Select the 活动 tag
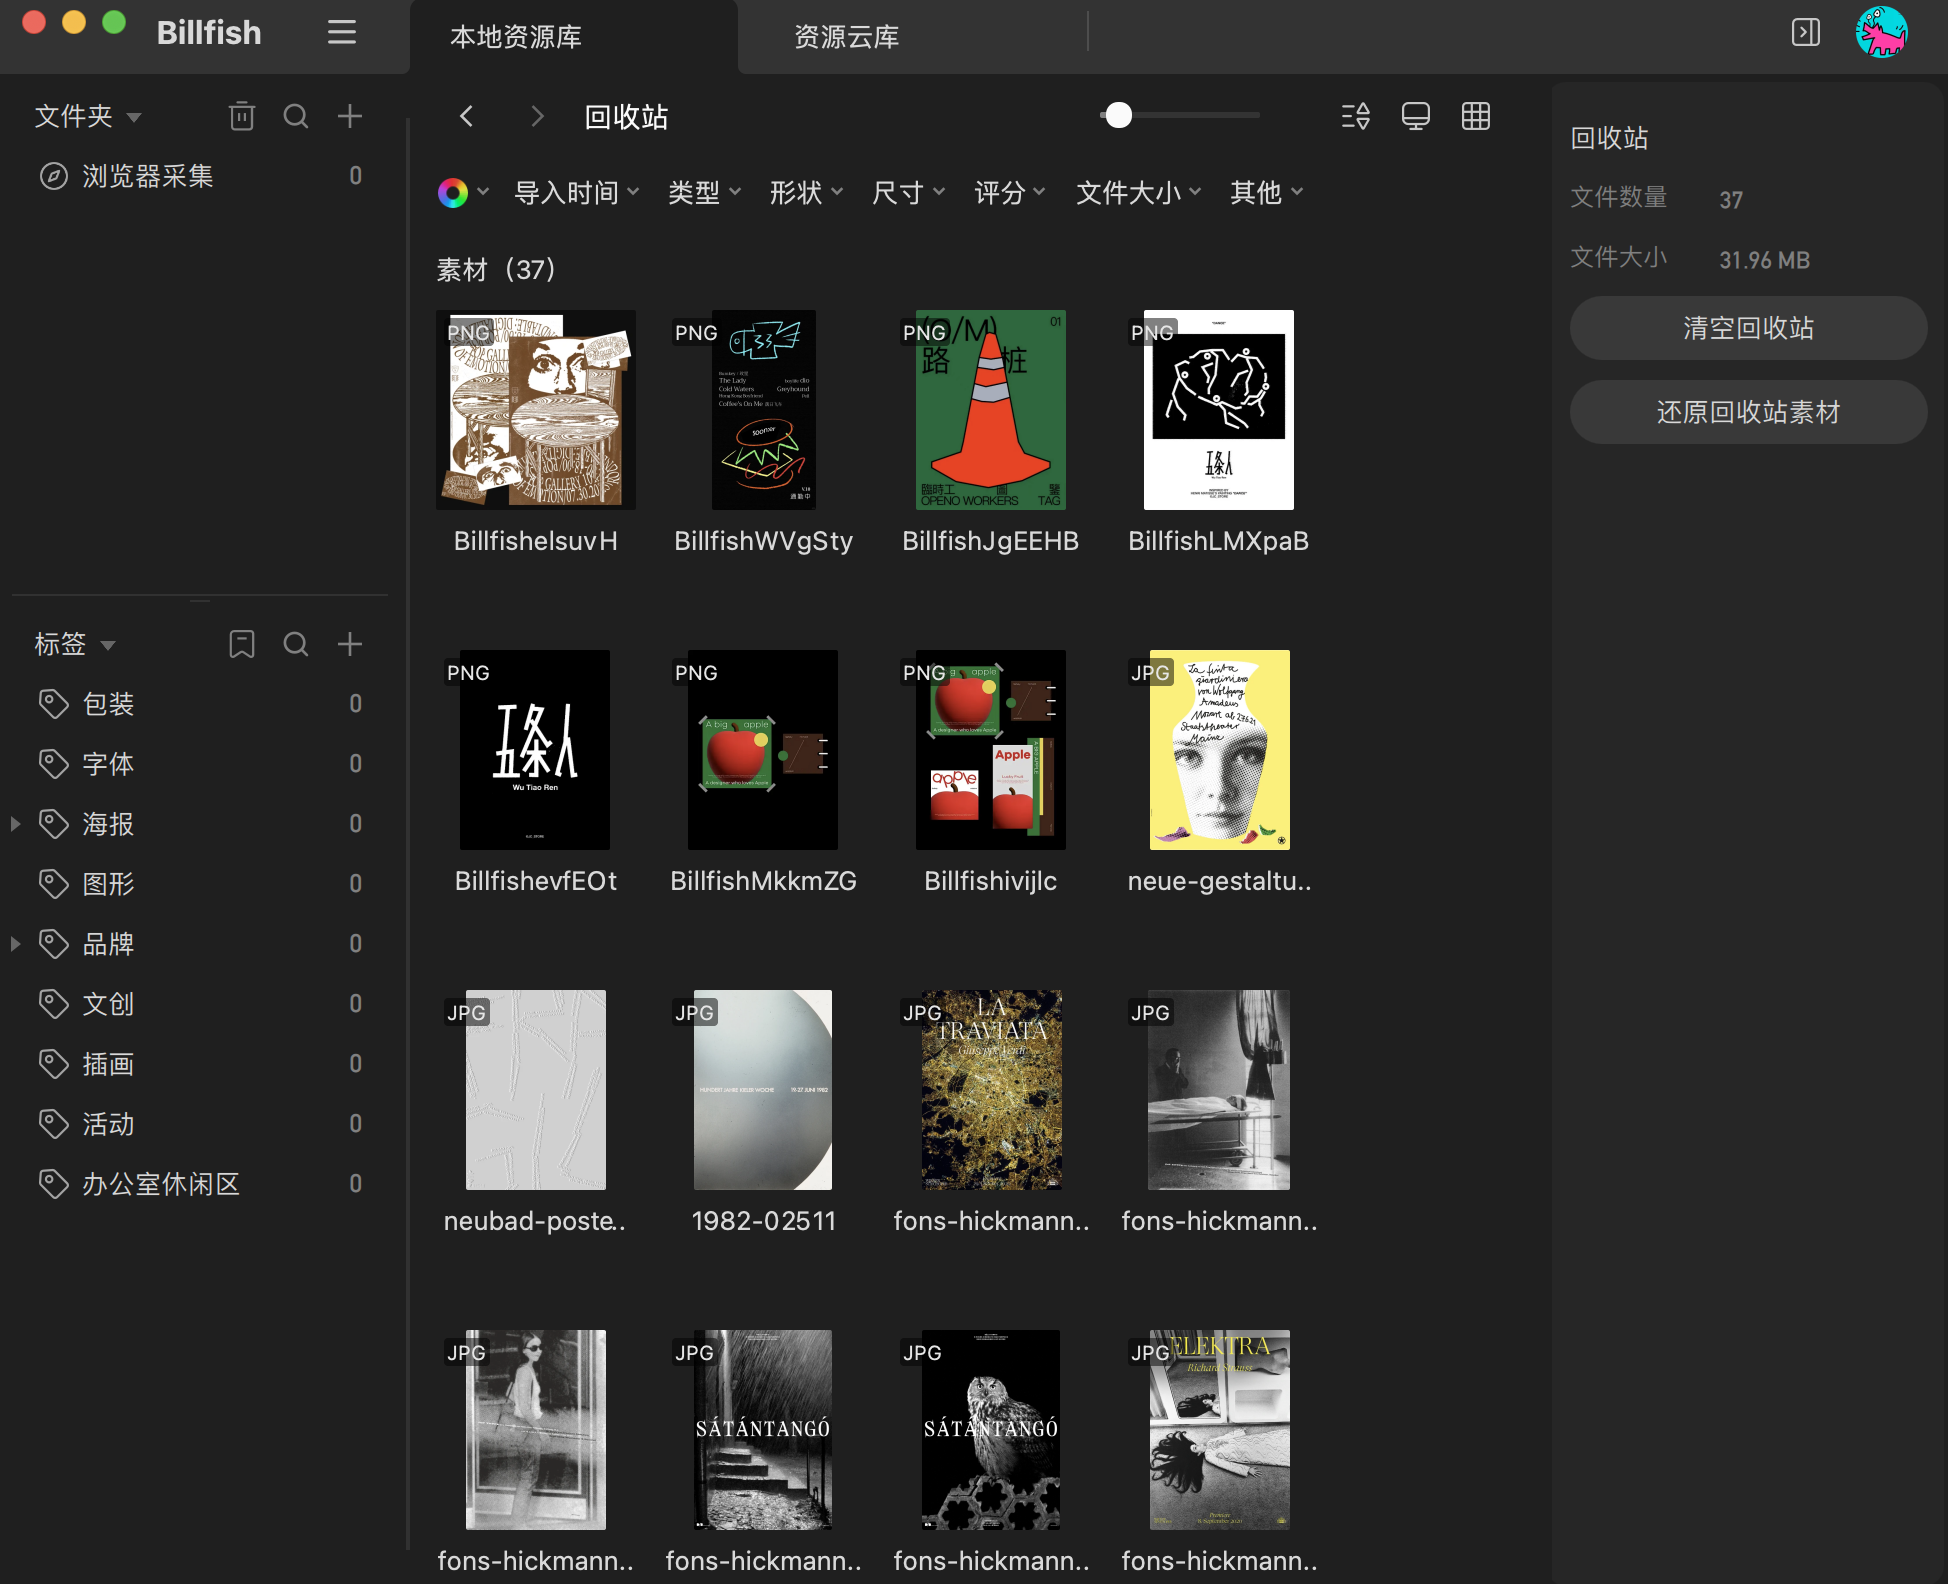The width and height of the screenshot is (1948, 1584). (200, 1125)
